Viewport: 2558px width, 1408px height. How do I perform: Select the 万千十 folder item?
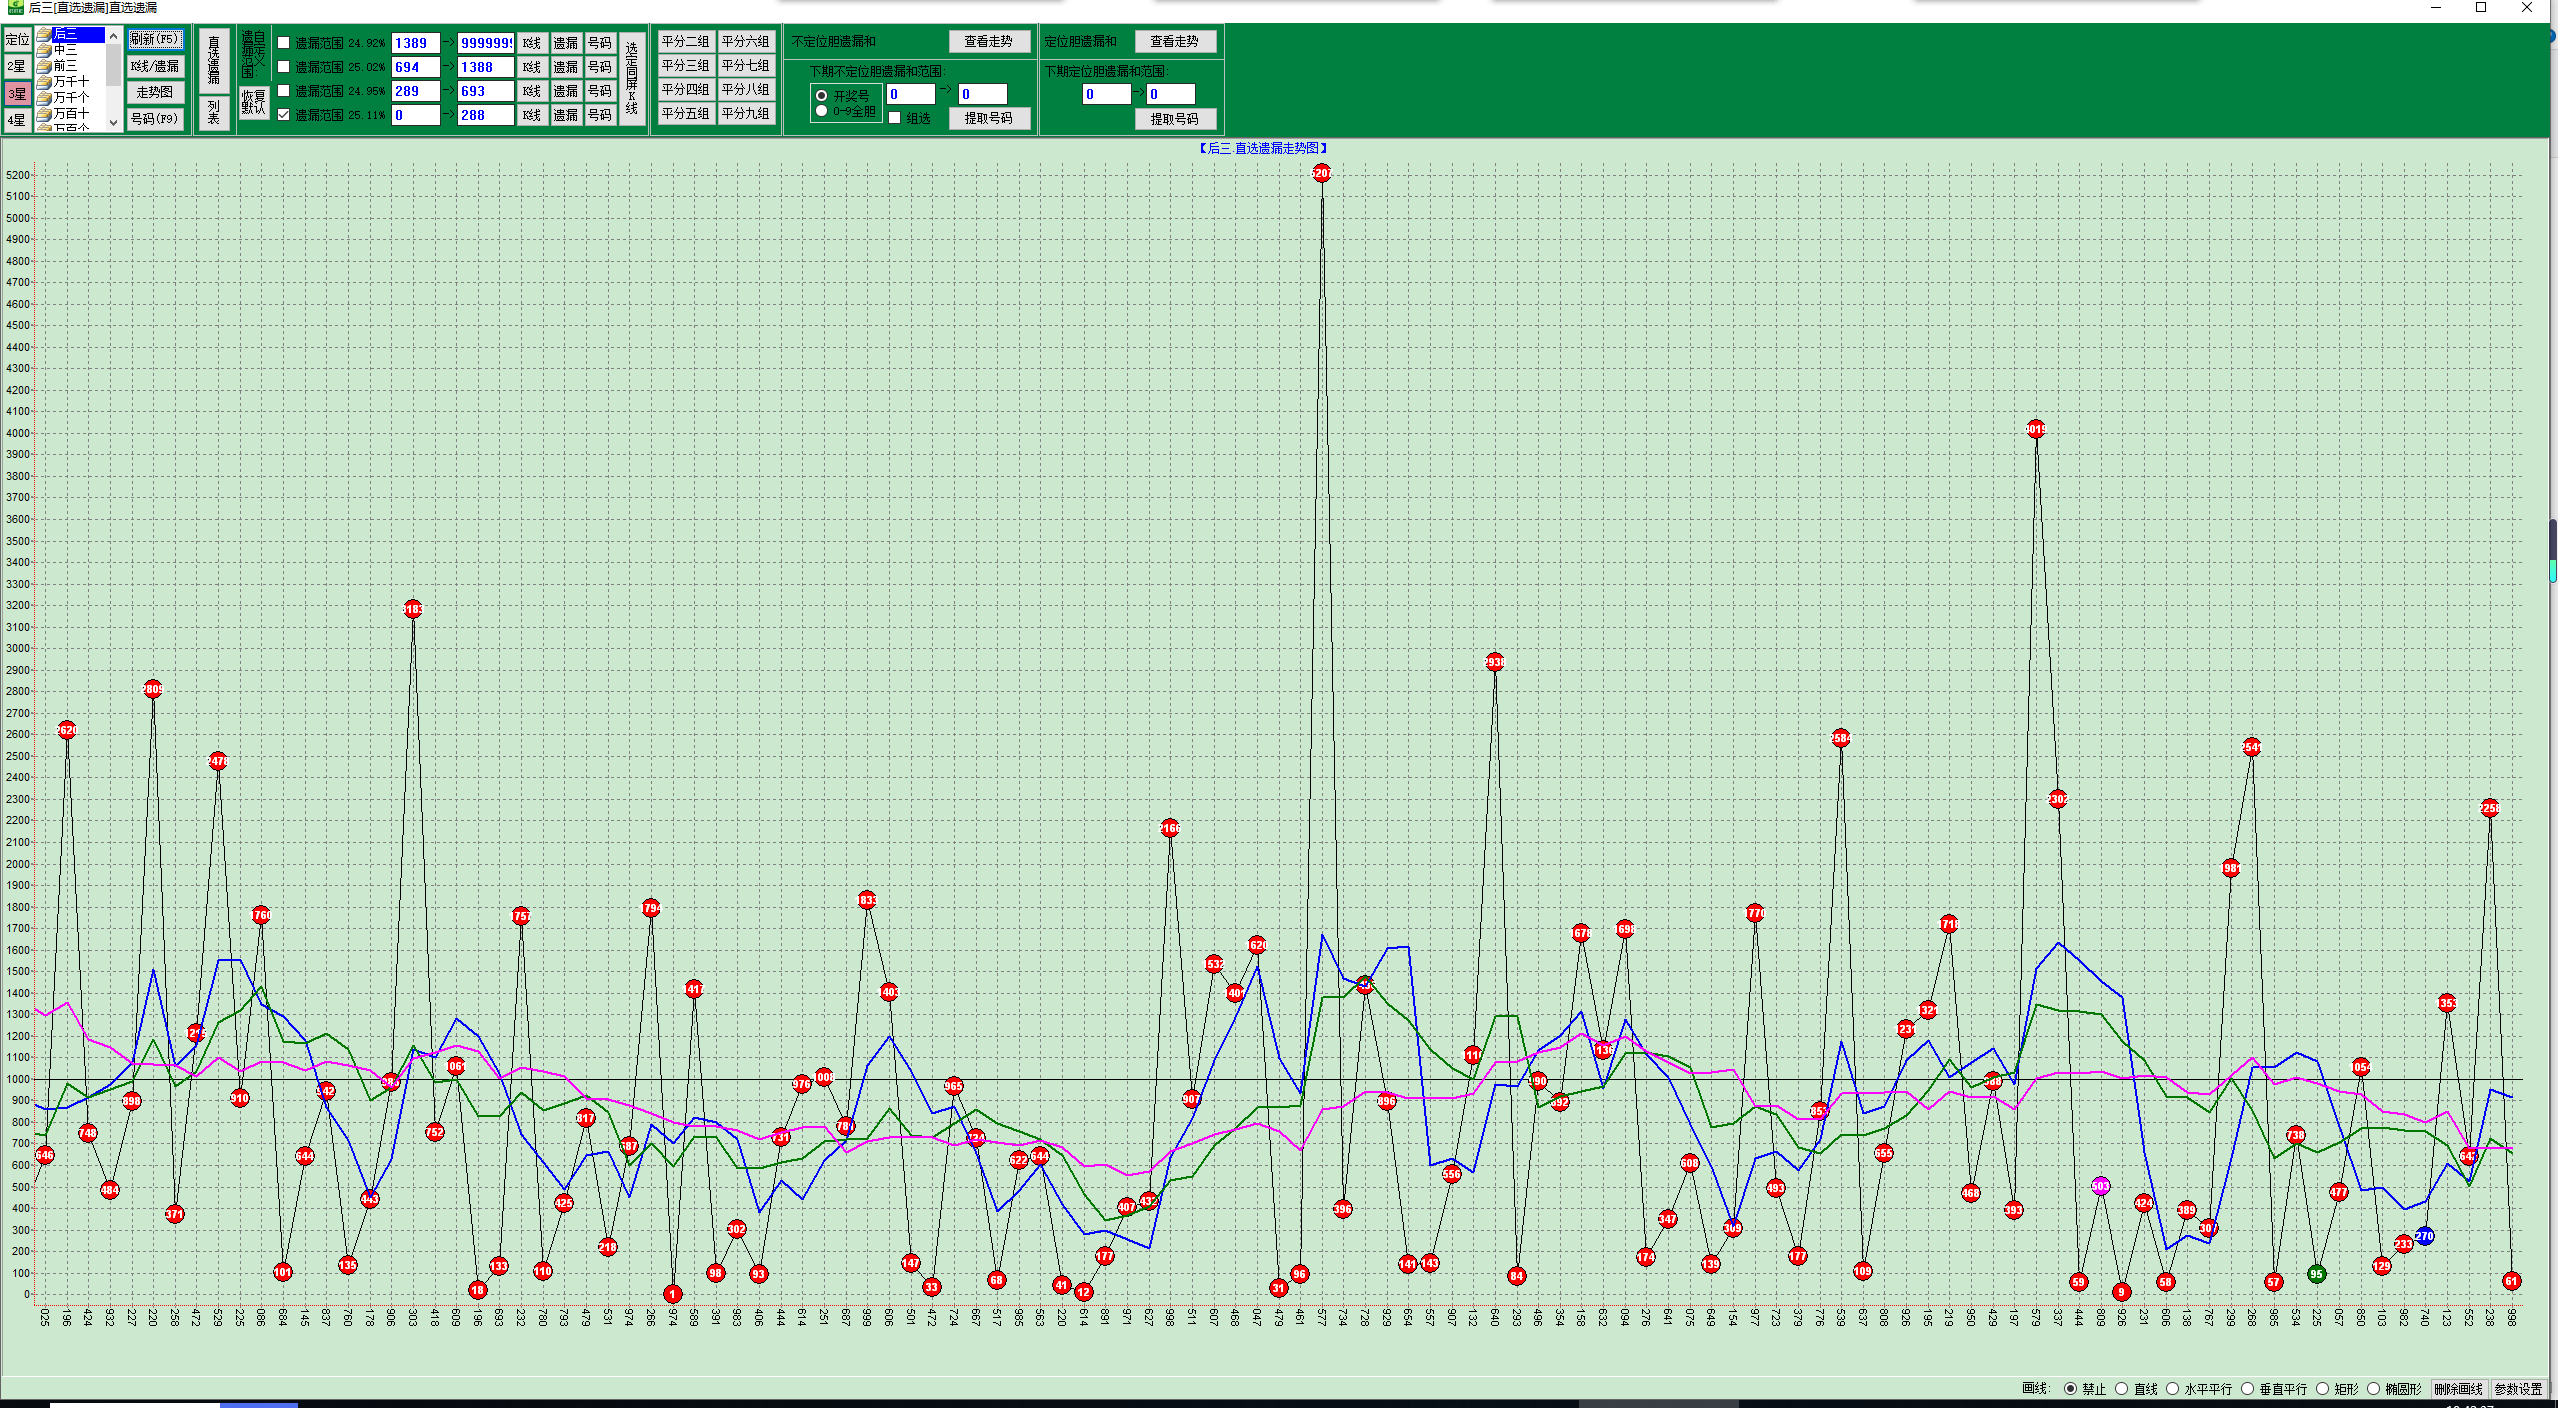coord(70,82)
